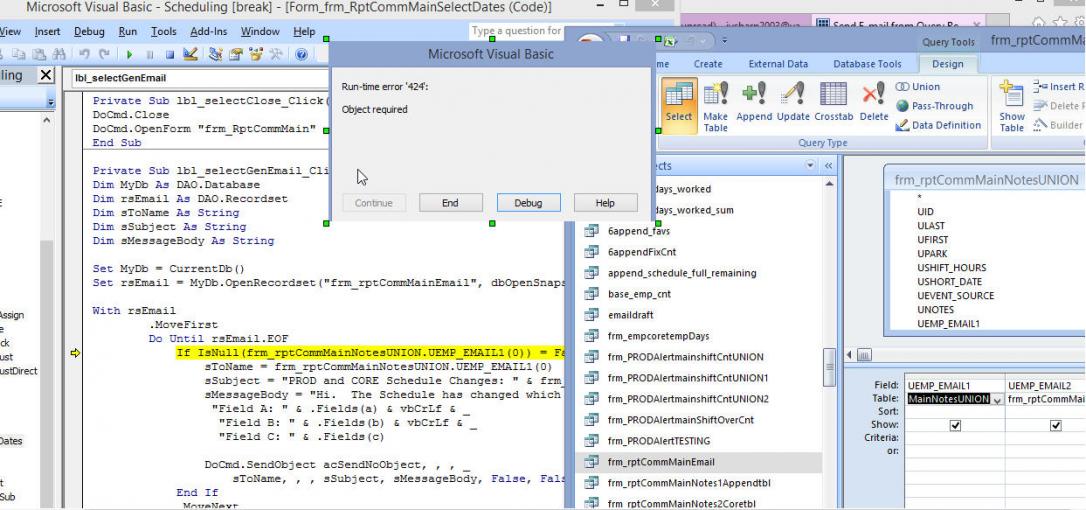Open the Object Browser icon
The image size is (1086, 510).
(256, 54)
